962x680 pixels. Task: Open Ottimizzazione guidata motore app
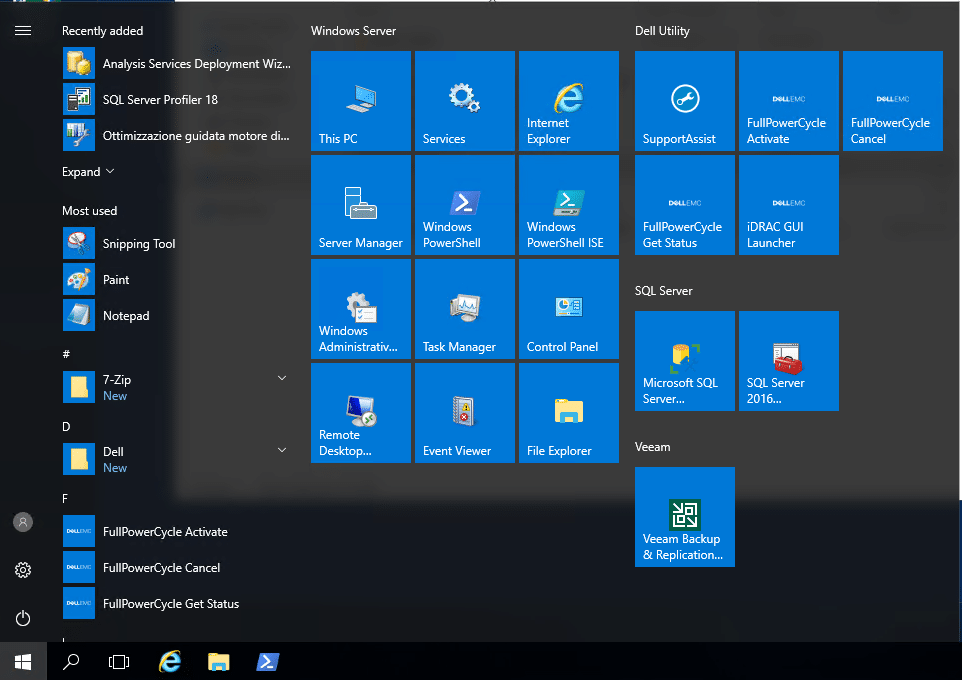tap(177, 136)
